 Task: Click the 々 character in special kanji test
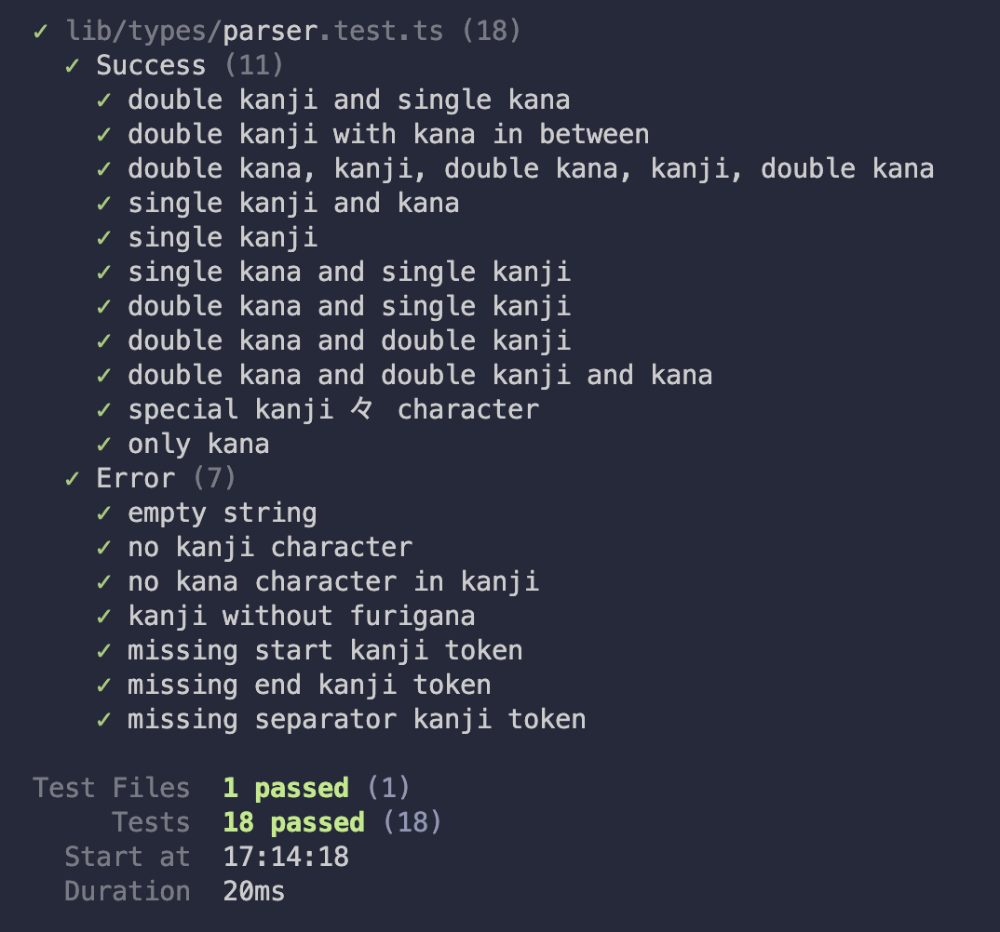pos(361,410)
